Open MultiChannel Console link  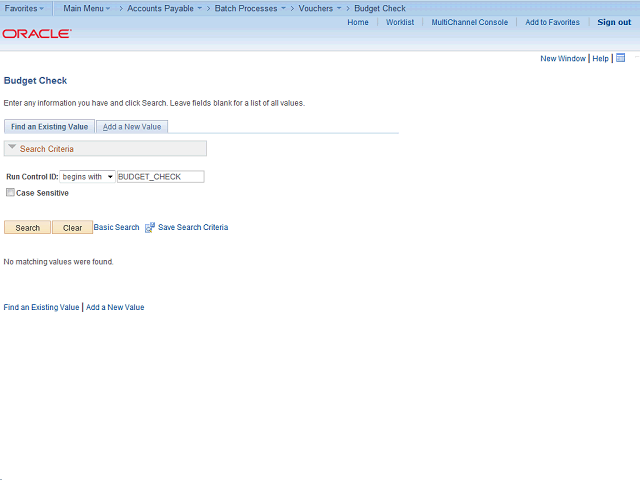(x=469, y=22)
